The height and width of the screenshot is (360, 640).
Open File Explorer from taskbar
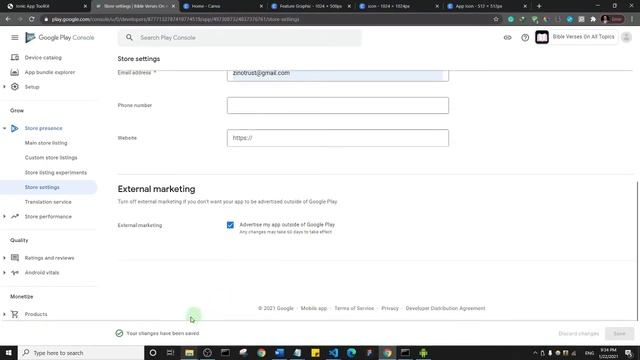pos(189,353)
